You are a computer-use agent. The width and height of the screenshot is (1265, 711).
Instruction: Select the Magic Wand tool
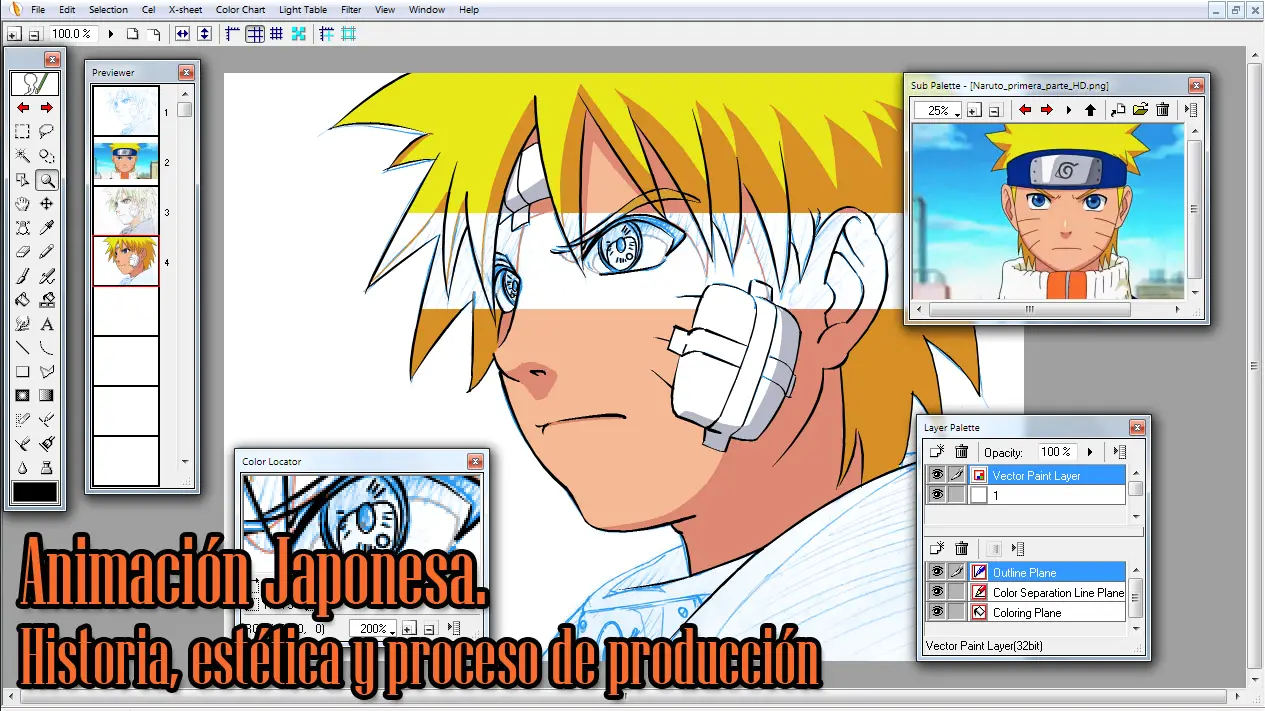click(22, 156)
